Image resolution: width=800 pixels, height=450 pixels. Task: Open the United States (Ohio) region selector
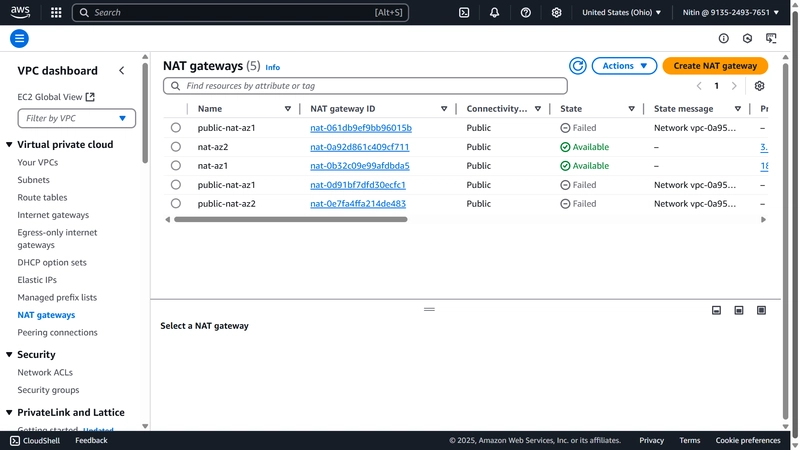(x=621, y=12)
